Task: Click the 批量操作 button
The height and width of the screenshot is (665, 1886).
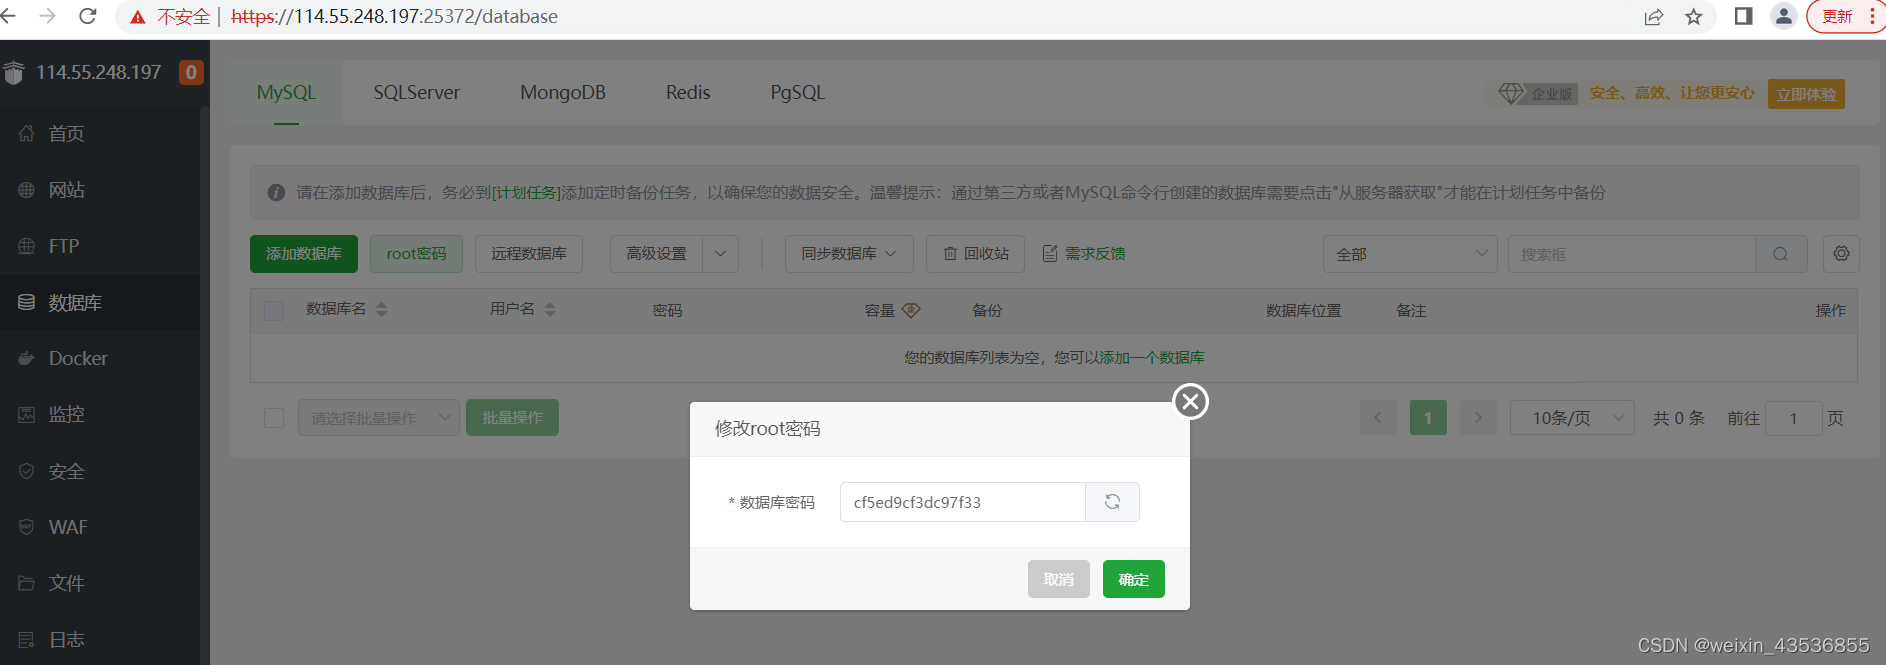Action: coord(512,418)
